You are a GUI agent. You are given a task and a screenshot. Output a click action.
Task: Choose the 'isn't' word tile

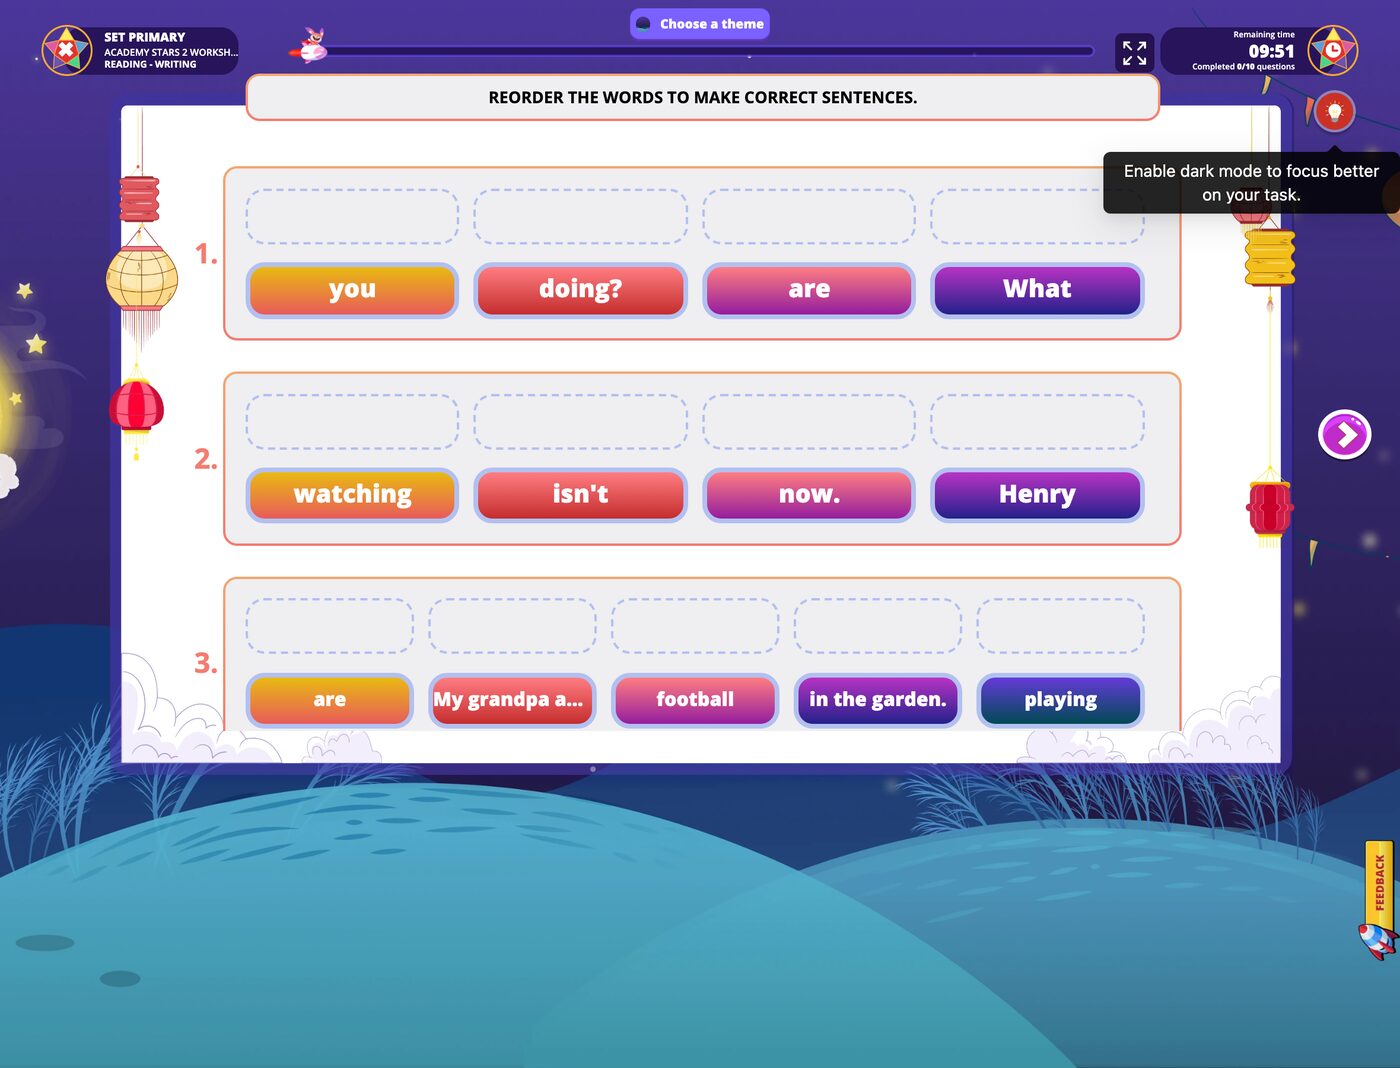pyautogui.click(x=580, y=495)
